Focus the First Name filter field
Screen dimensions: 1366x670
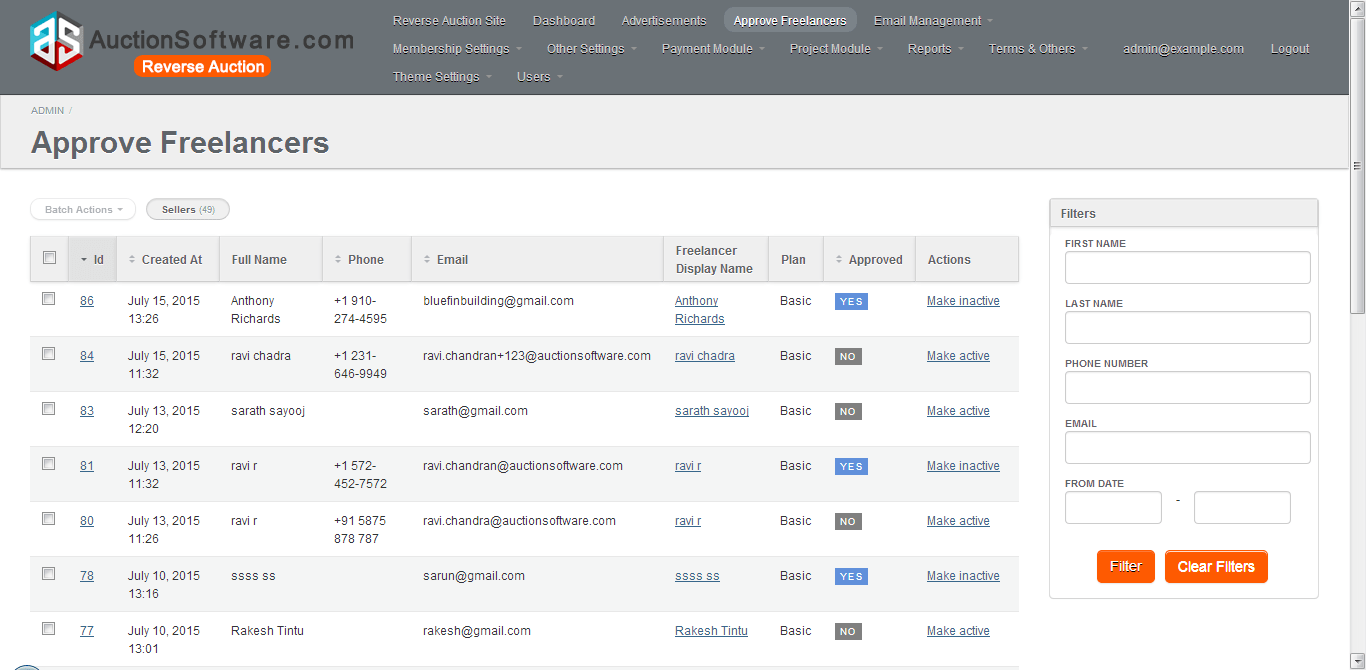[x=1187, y=267]
